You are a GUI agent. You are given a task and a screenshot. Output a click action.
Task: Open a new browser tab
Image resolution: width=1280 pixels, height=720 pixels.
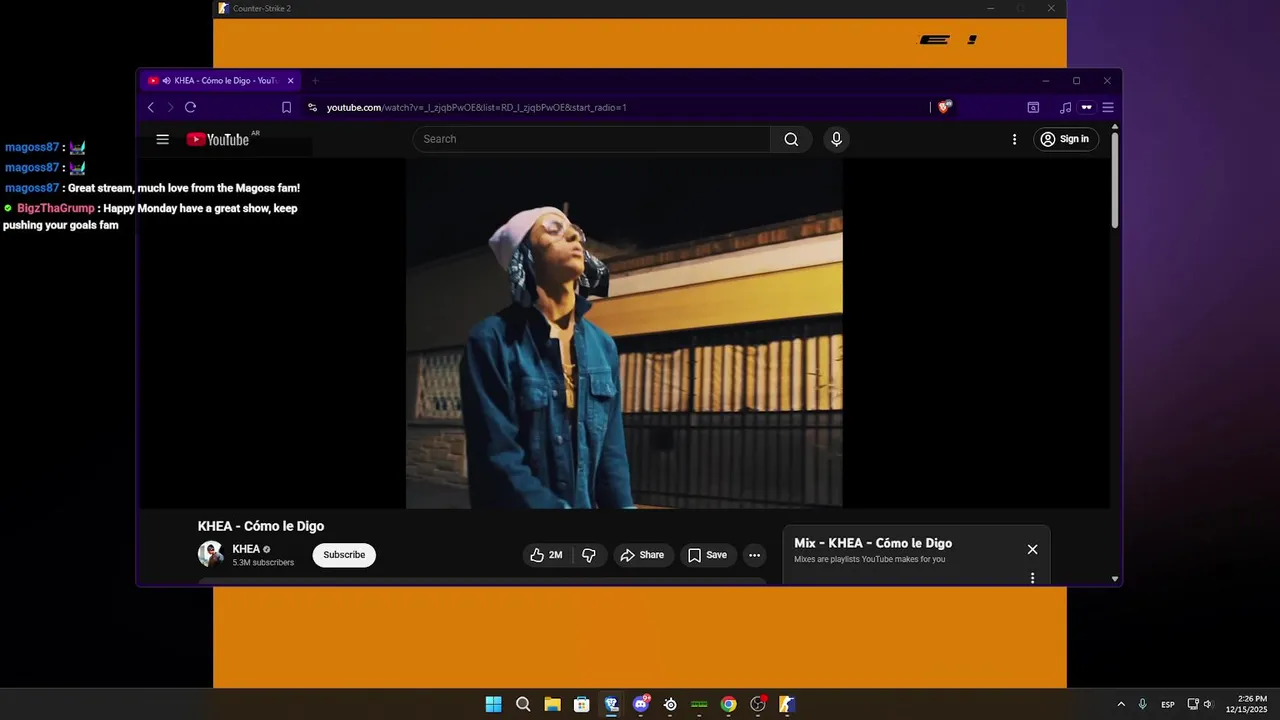point(315,80)
